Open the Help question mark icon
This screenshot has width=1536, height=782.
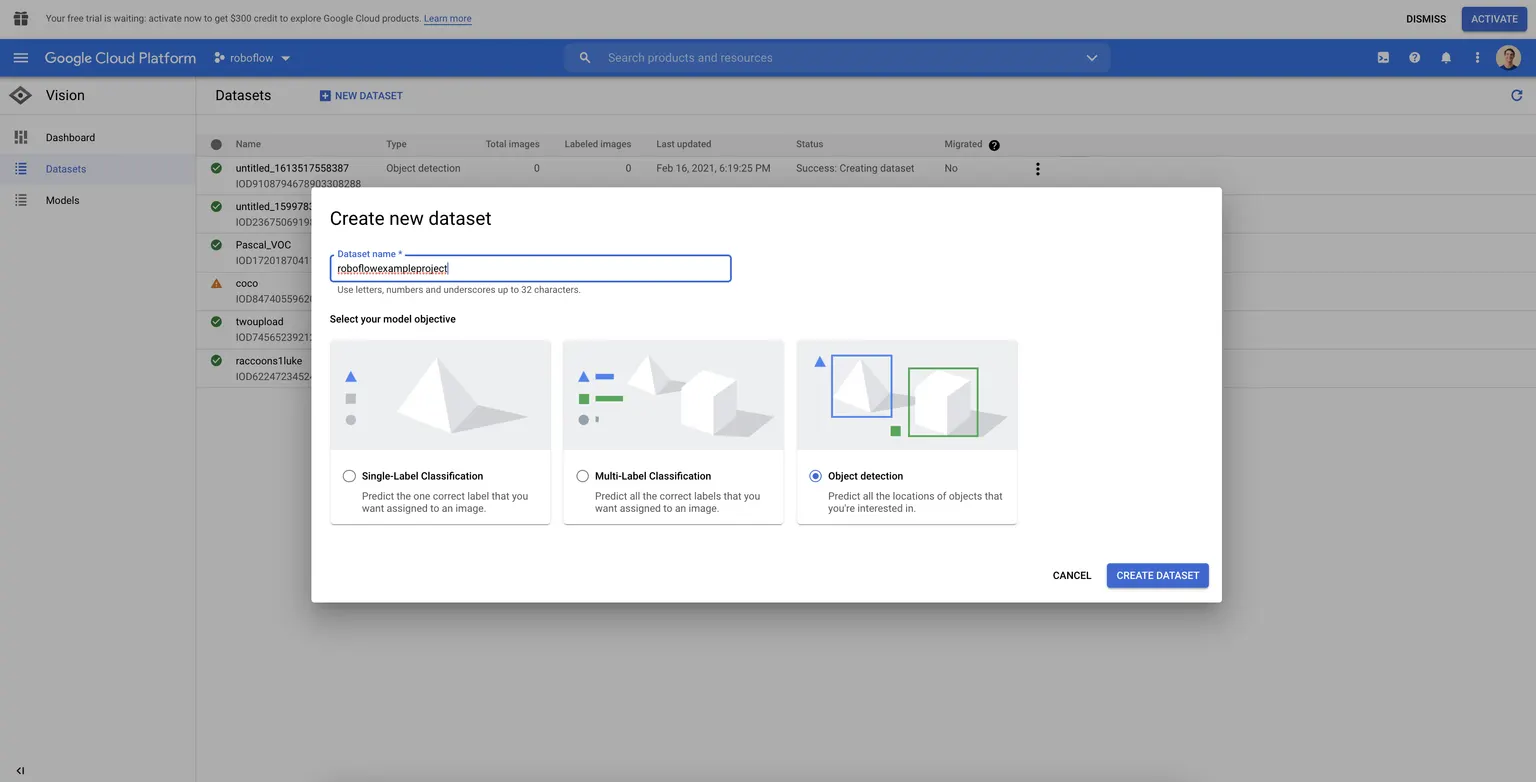pyautogui.click(x=1414, y=58)
